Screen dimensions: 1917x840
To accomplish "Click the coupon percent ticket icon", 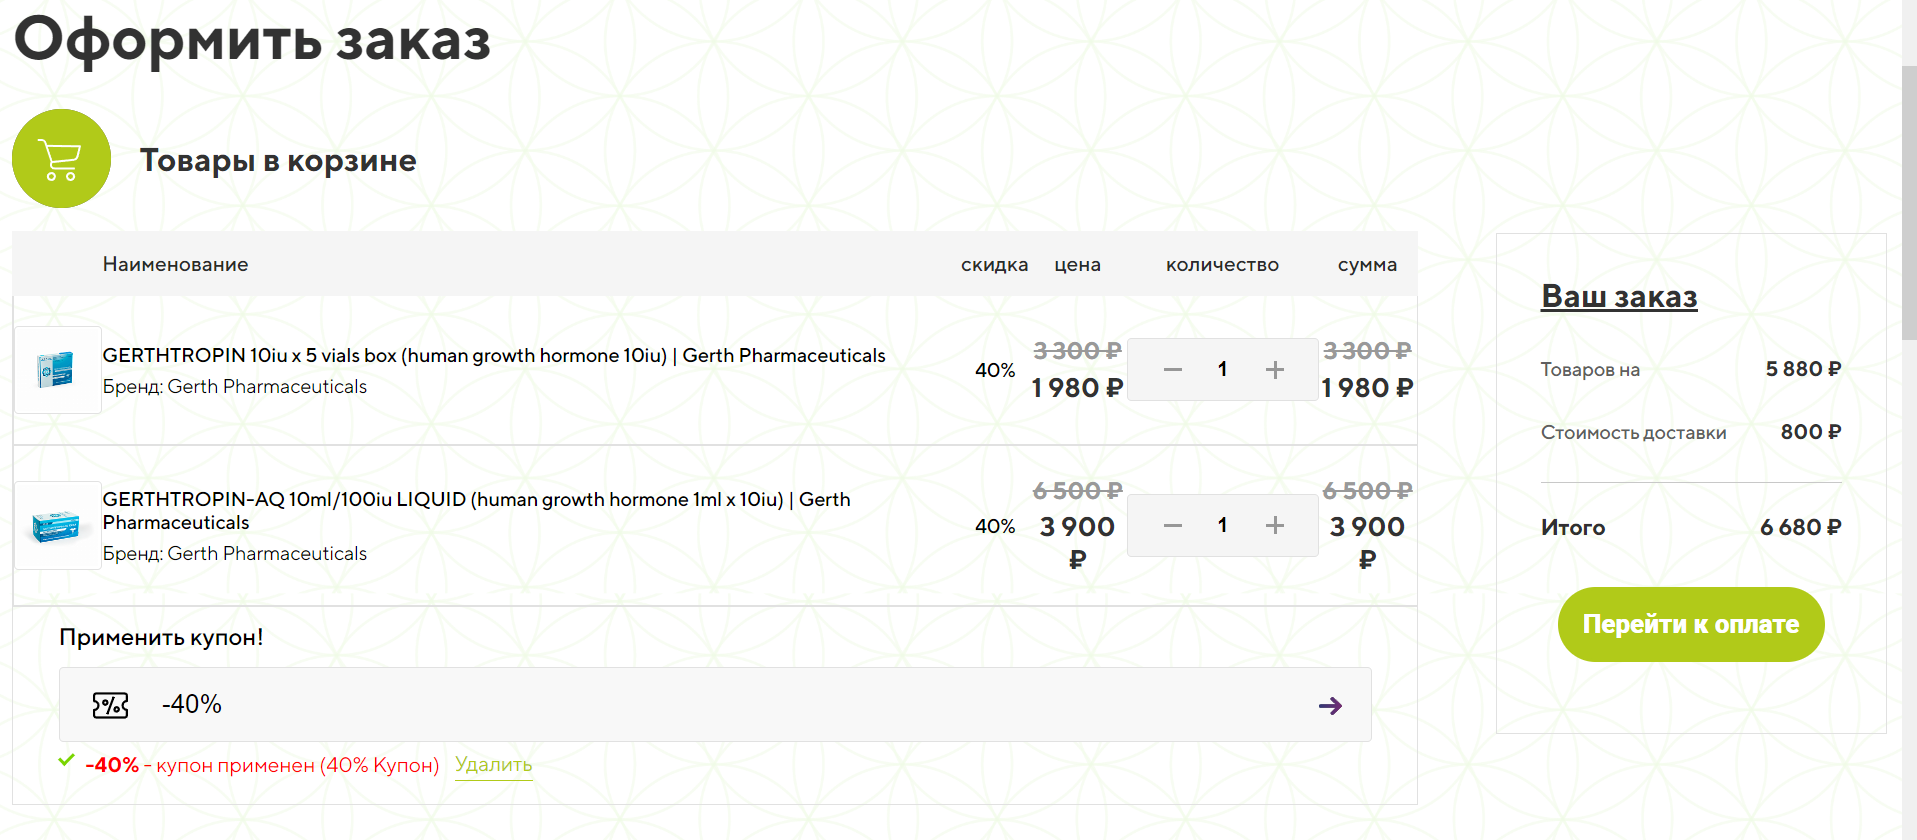I will (110, 705).
